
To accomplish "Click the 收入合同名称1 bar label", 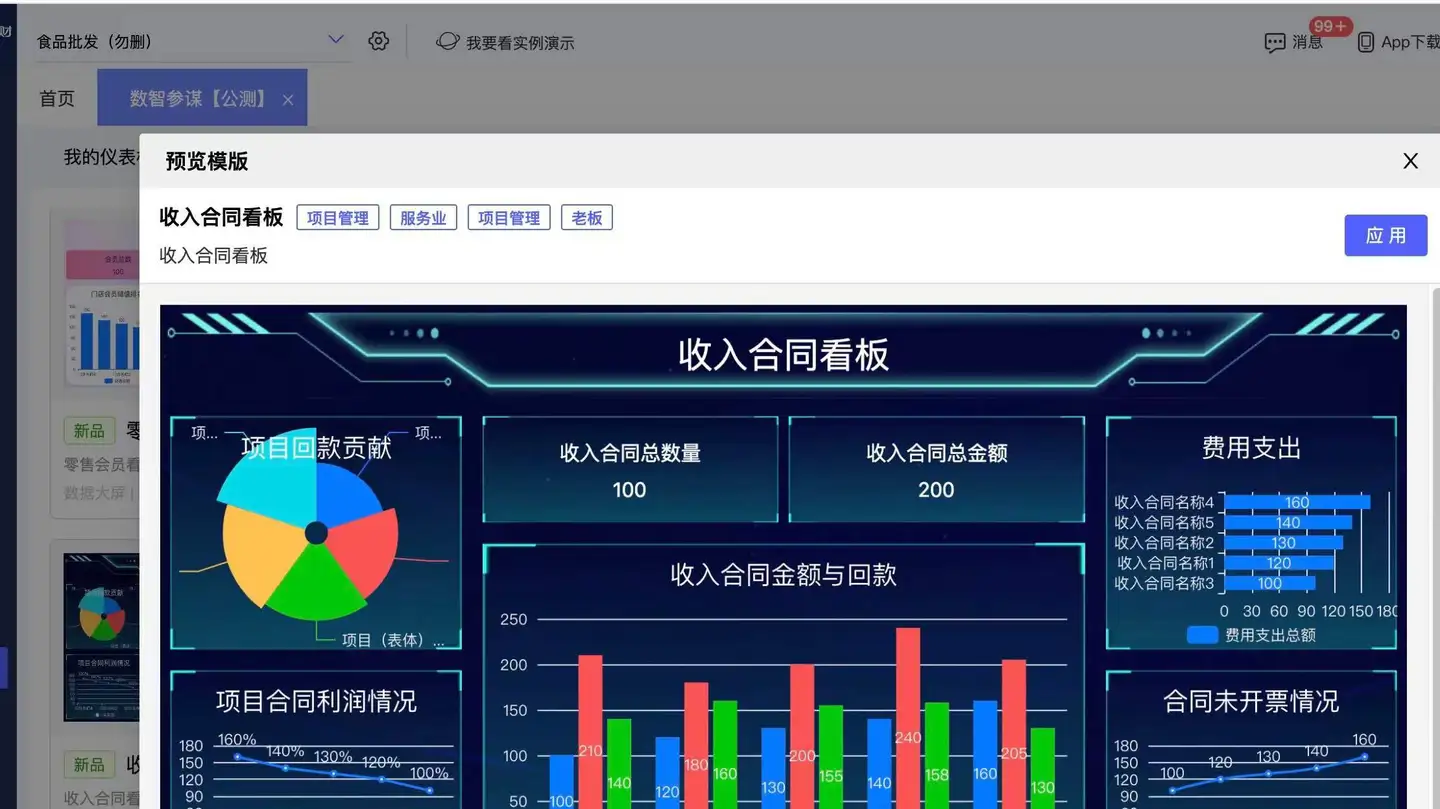I will pos(1166,563).
